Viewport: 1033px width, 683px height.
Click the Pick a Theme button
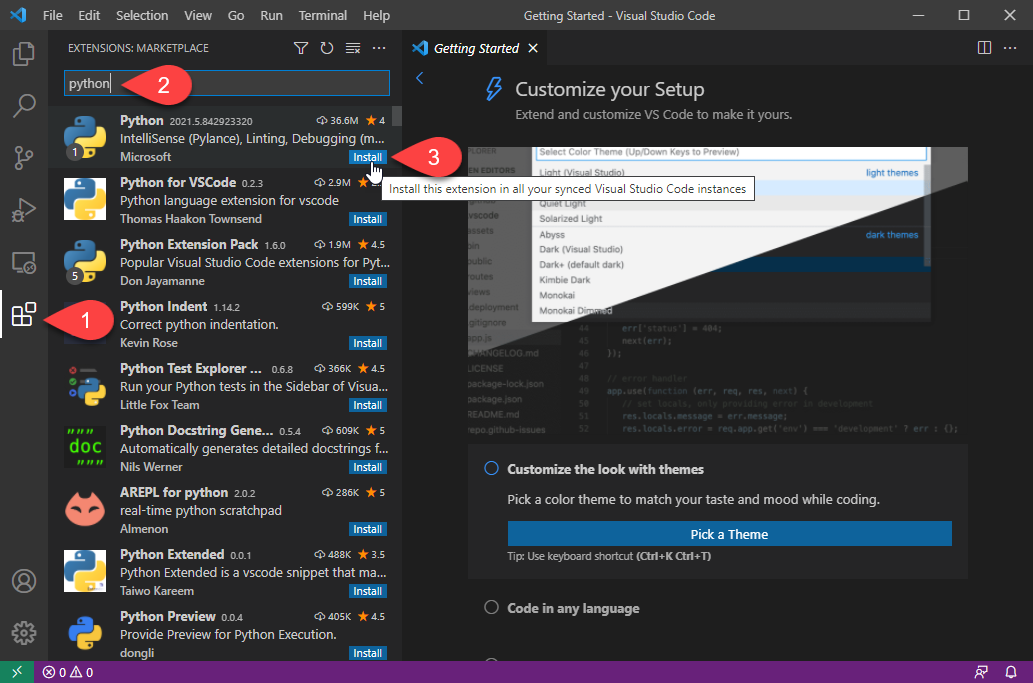(x=729, y=534)
